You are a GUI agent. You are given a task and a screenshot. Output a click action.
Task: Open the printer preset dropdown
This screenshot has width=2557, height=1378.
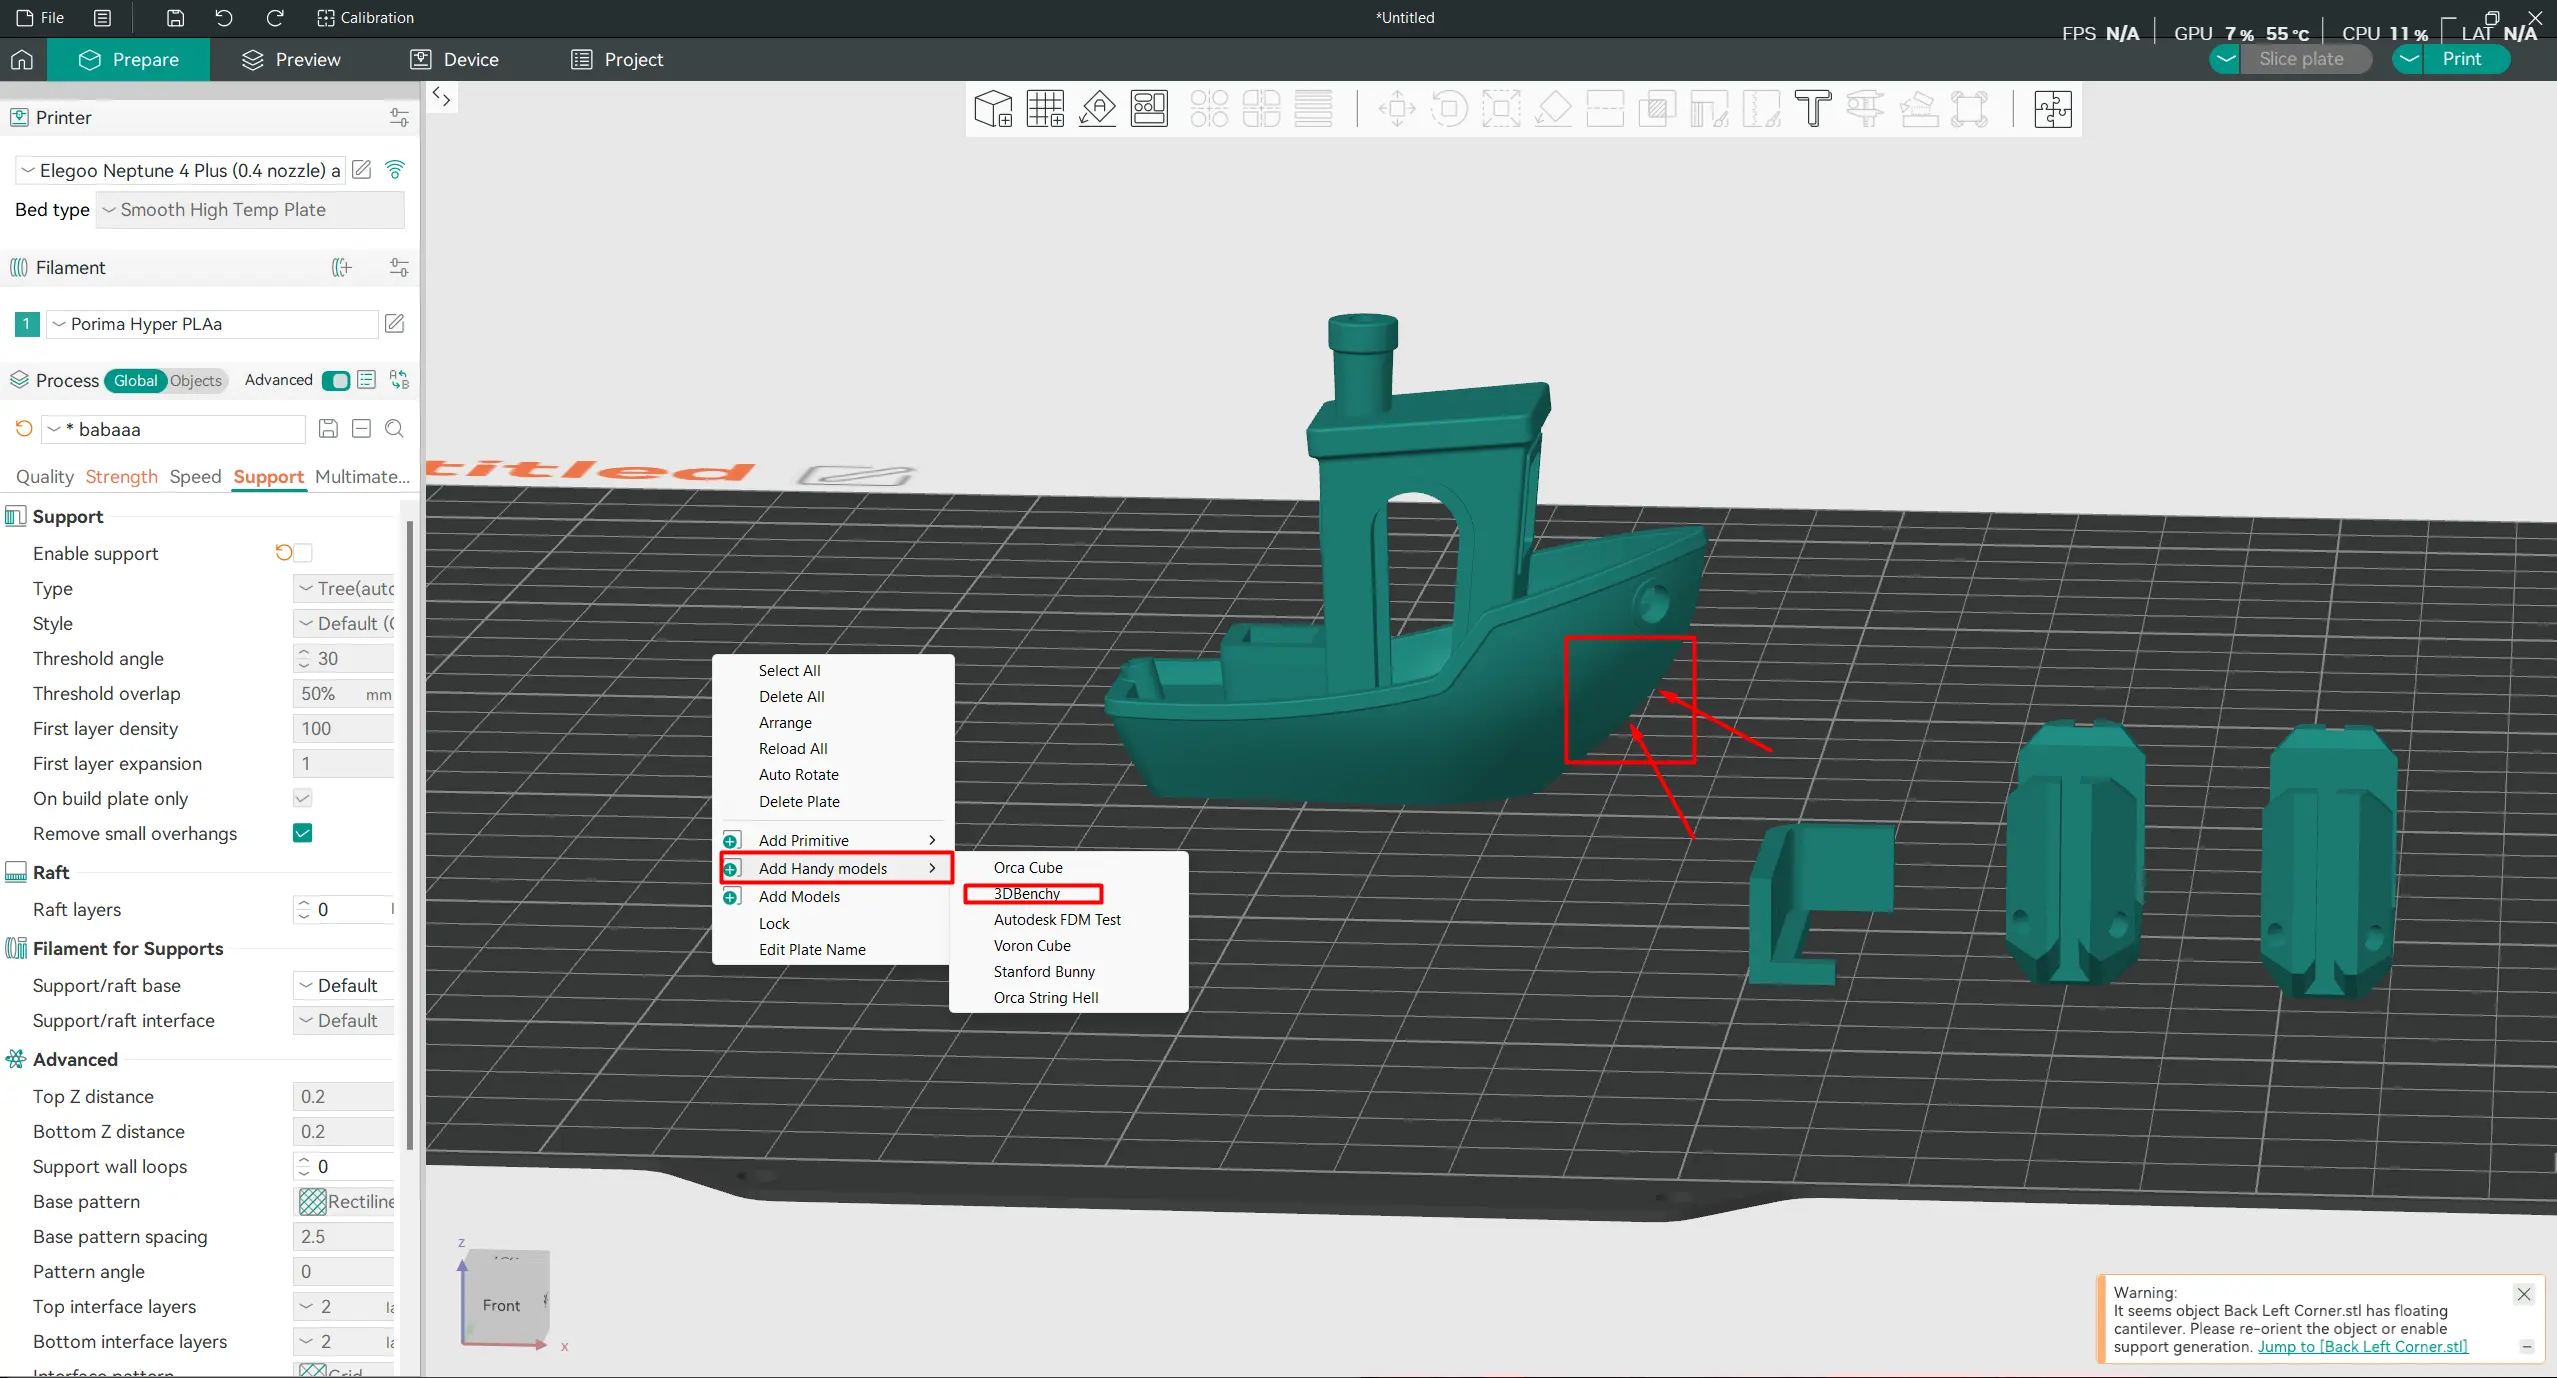coord(180,170)
